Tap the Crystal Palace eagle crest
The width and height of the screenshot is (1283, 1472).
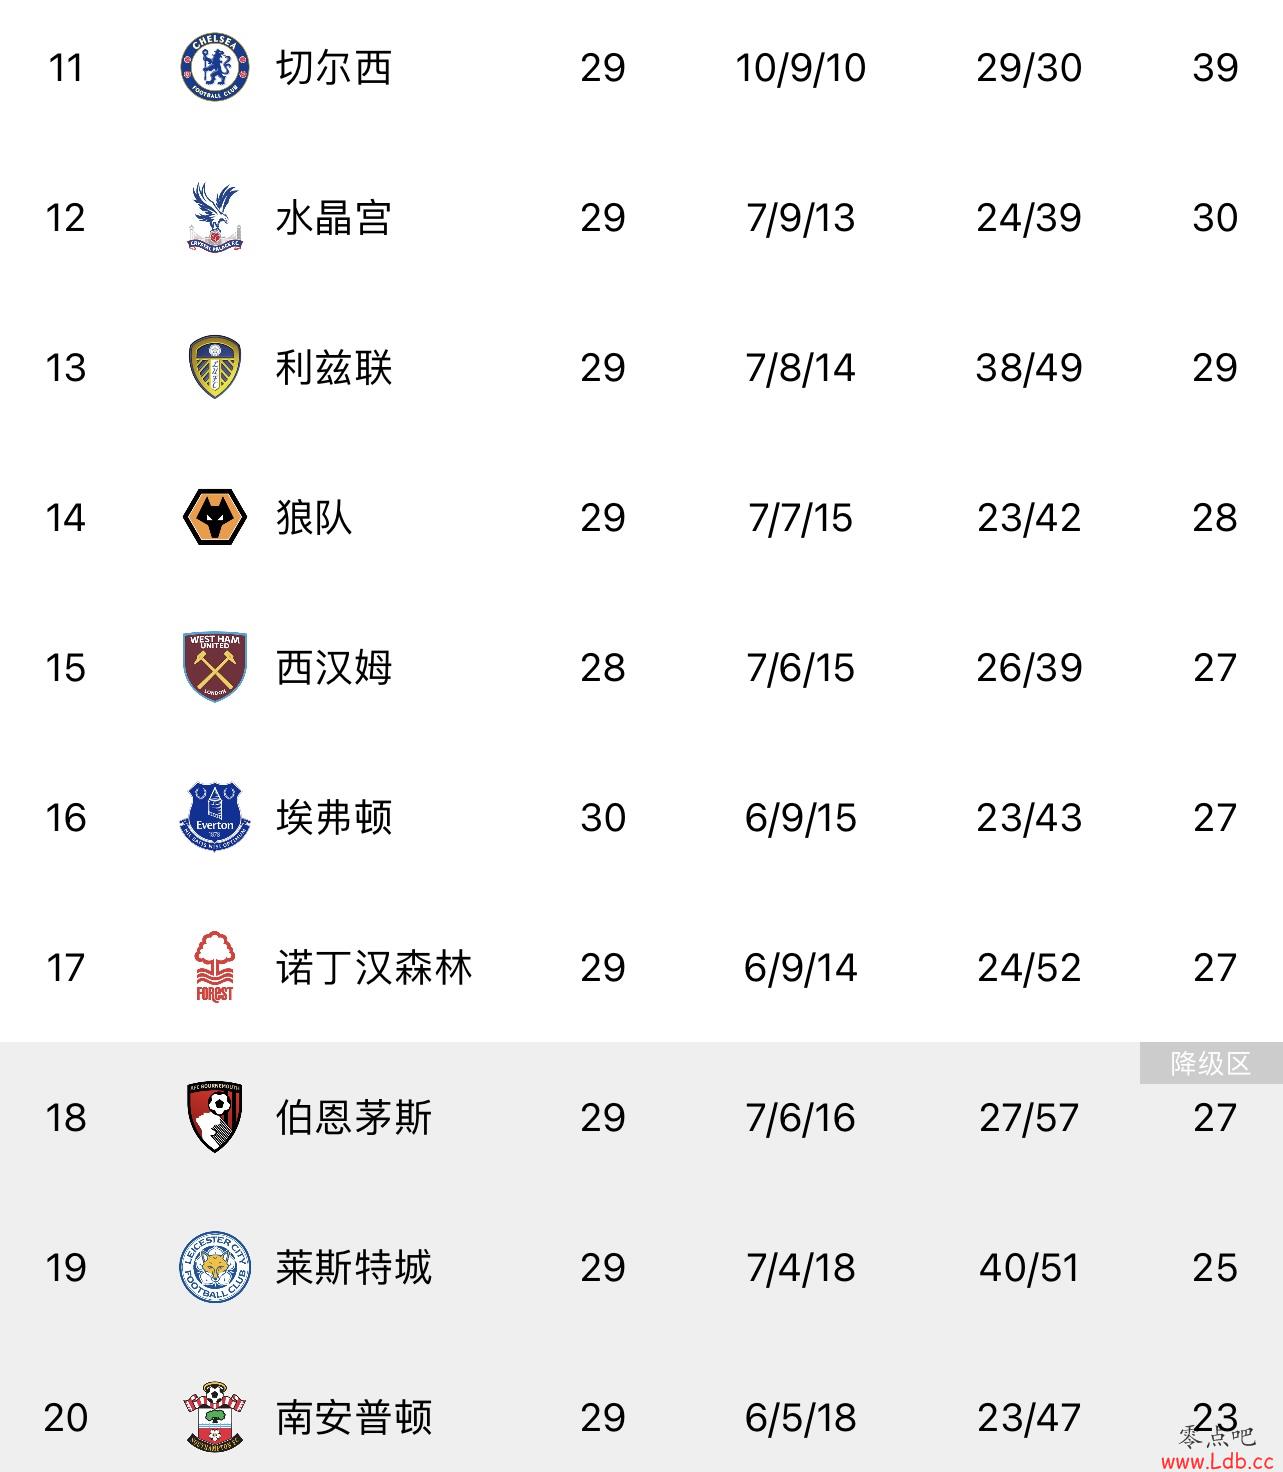coord(214,217)
